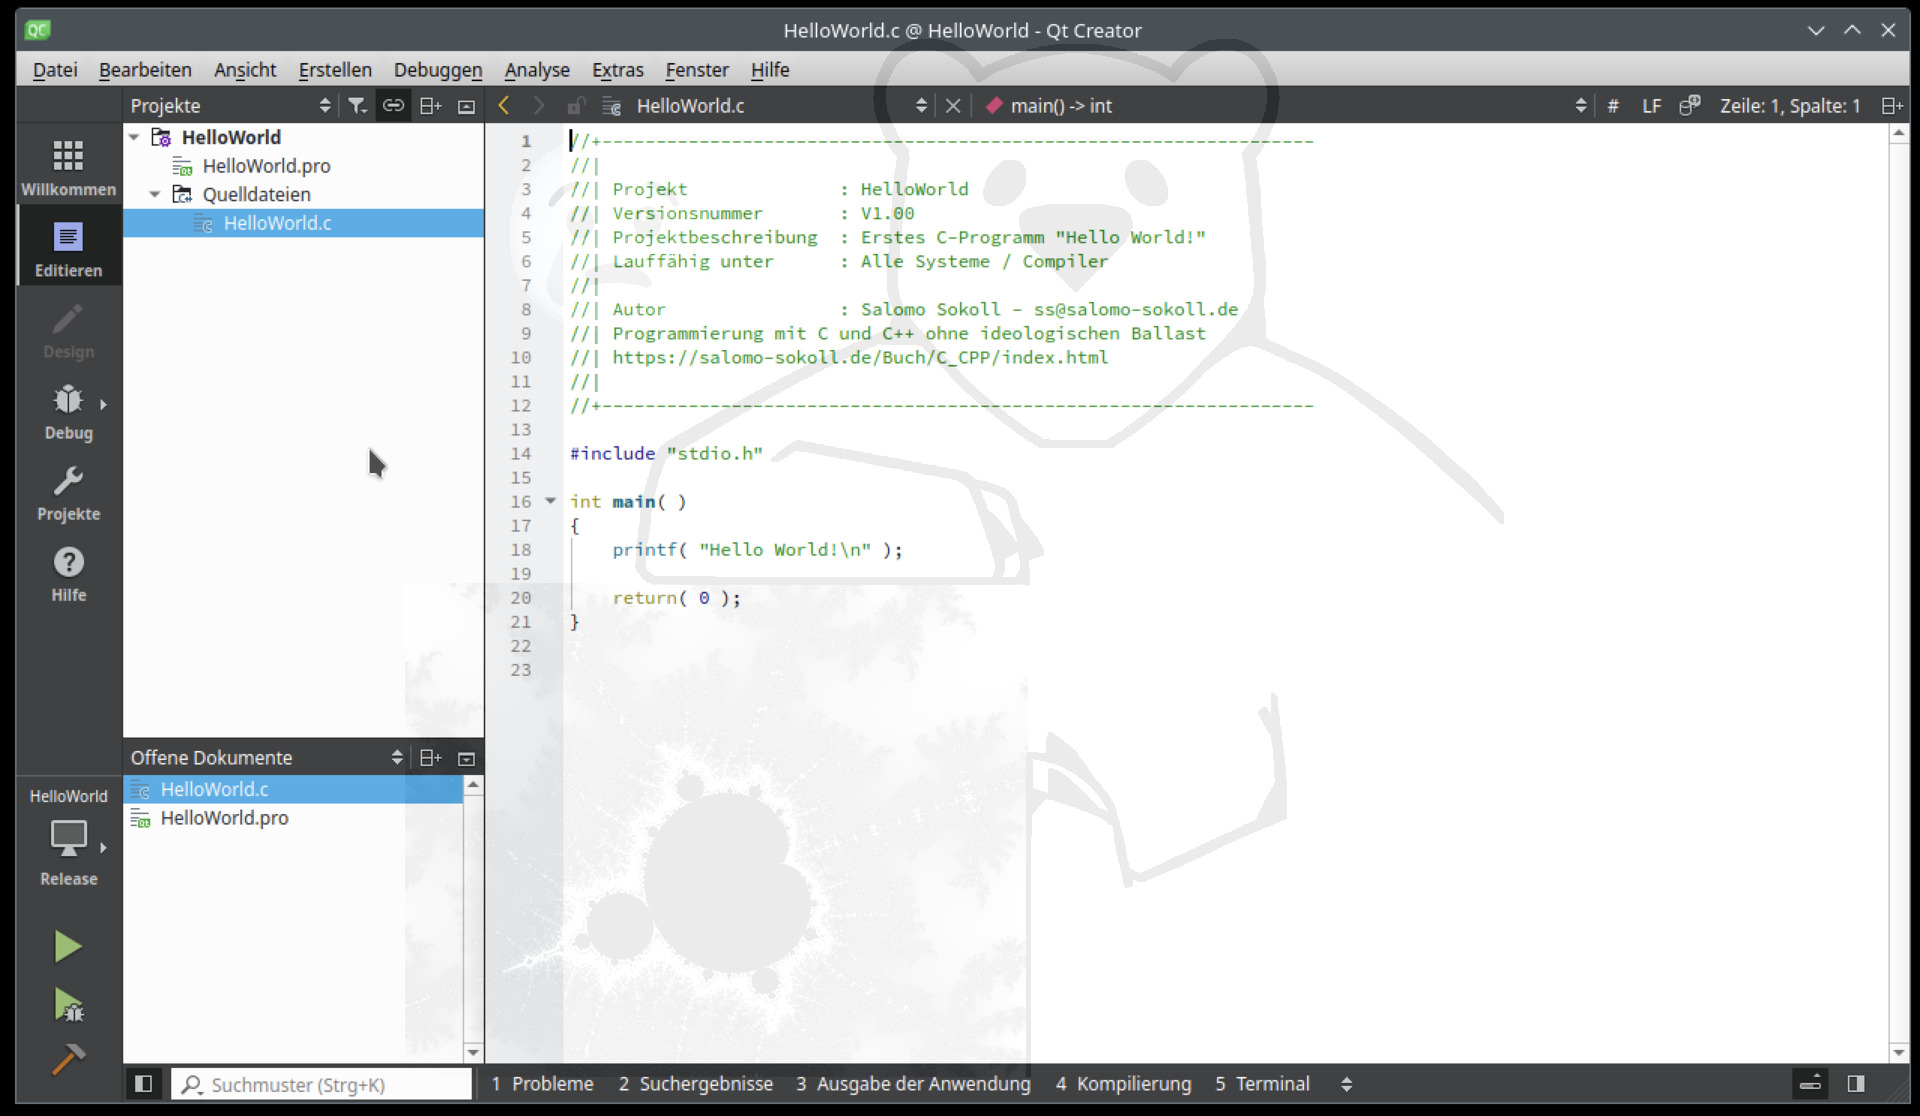Toggle progress details button in status bar
Viewport: 1920px width, 1116px height.
click(1810, 1084)
